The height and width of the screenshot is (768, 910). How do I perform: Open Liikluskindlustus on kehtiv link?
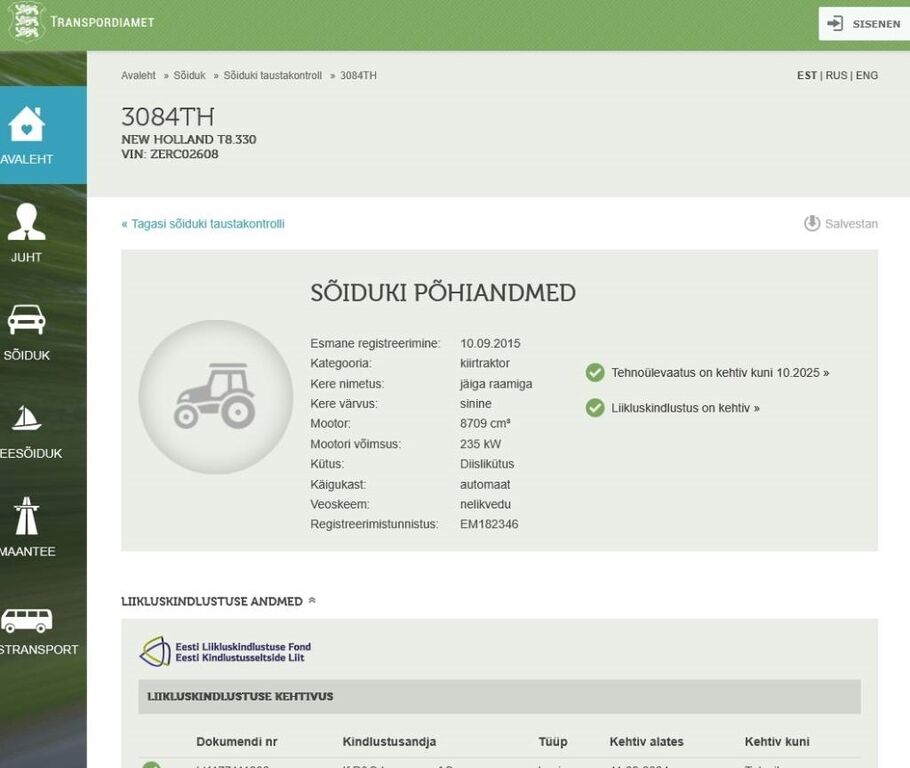point(685,408)
